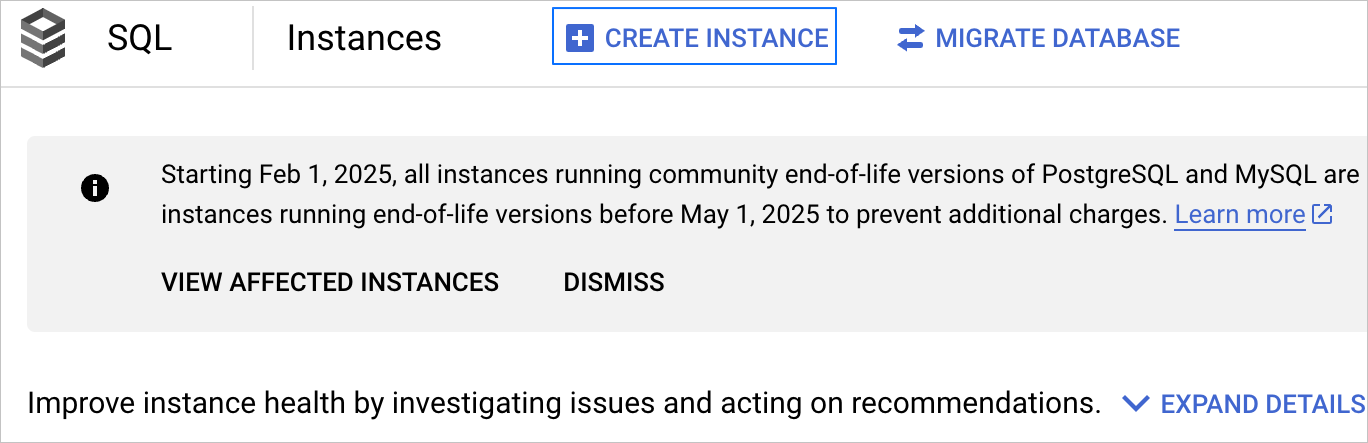This screenshot has height=443, width=1368.
Task: Expand details via the EXPAND DETAILS label
Action: [1262, 404]
